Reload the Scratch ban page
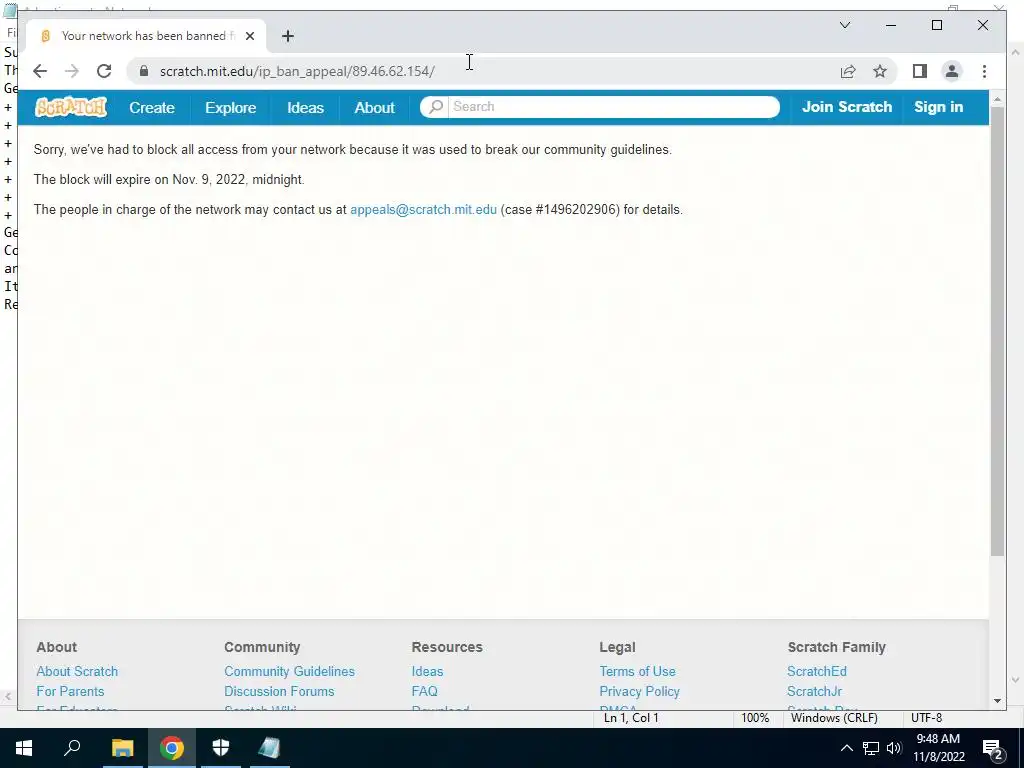The width and height of the screenshot is (1024, 768). pos(104,71)
